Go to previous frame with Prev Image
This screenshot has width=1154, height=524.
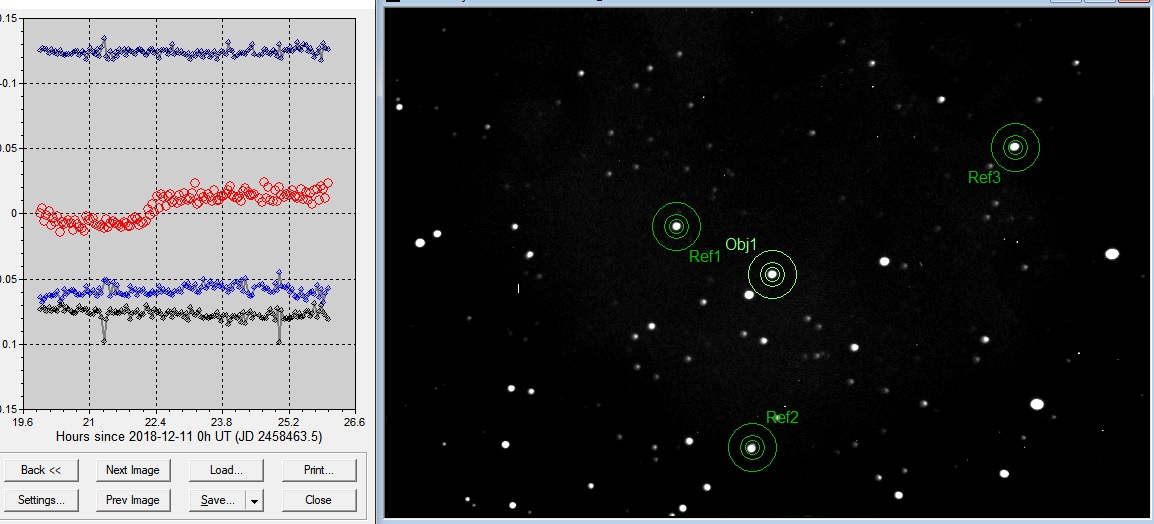tap(133, 499)
